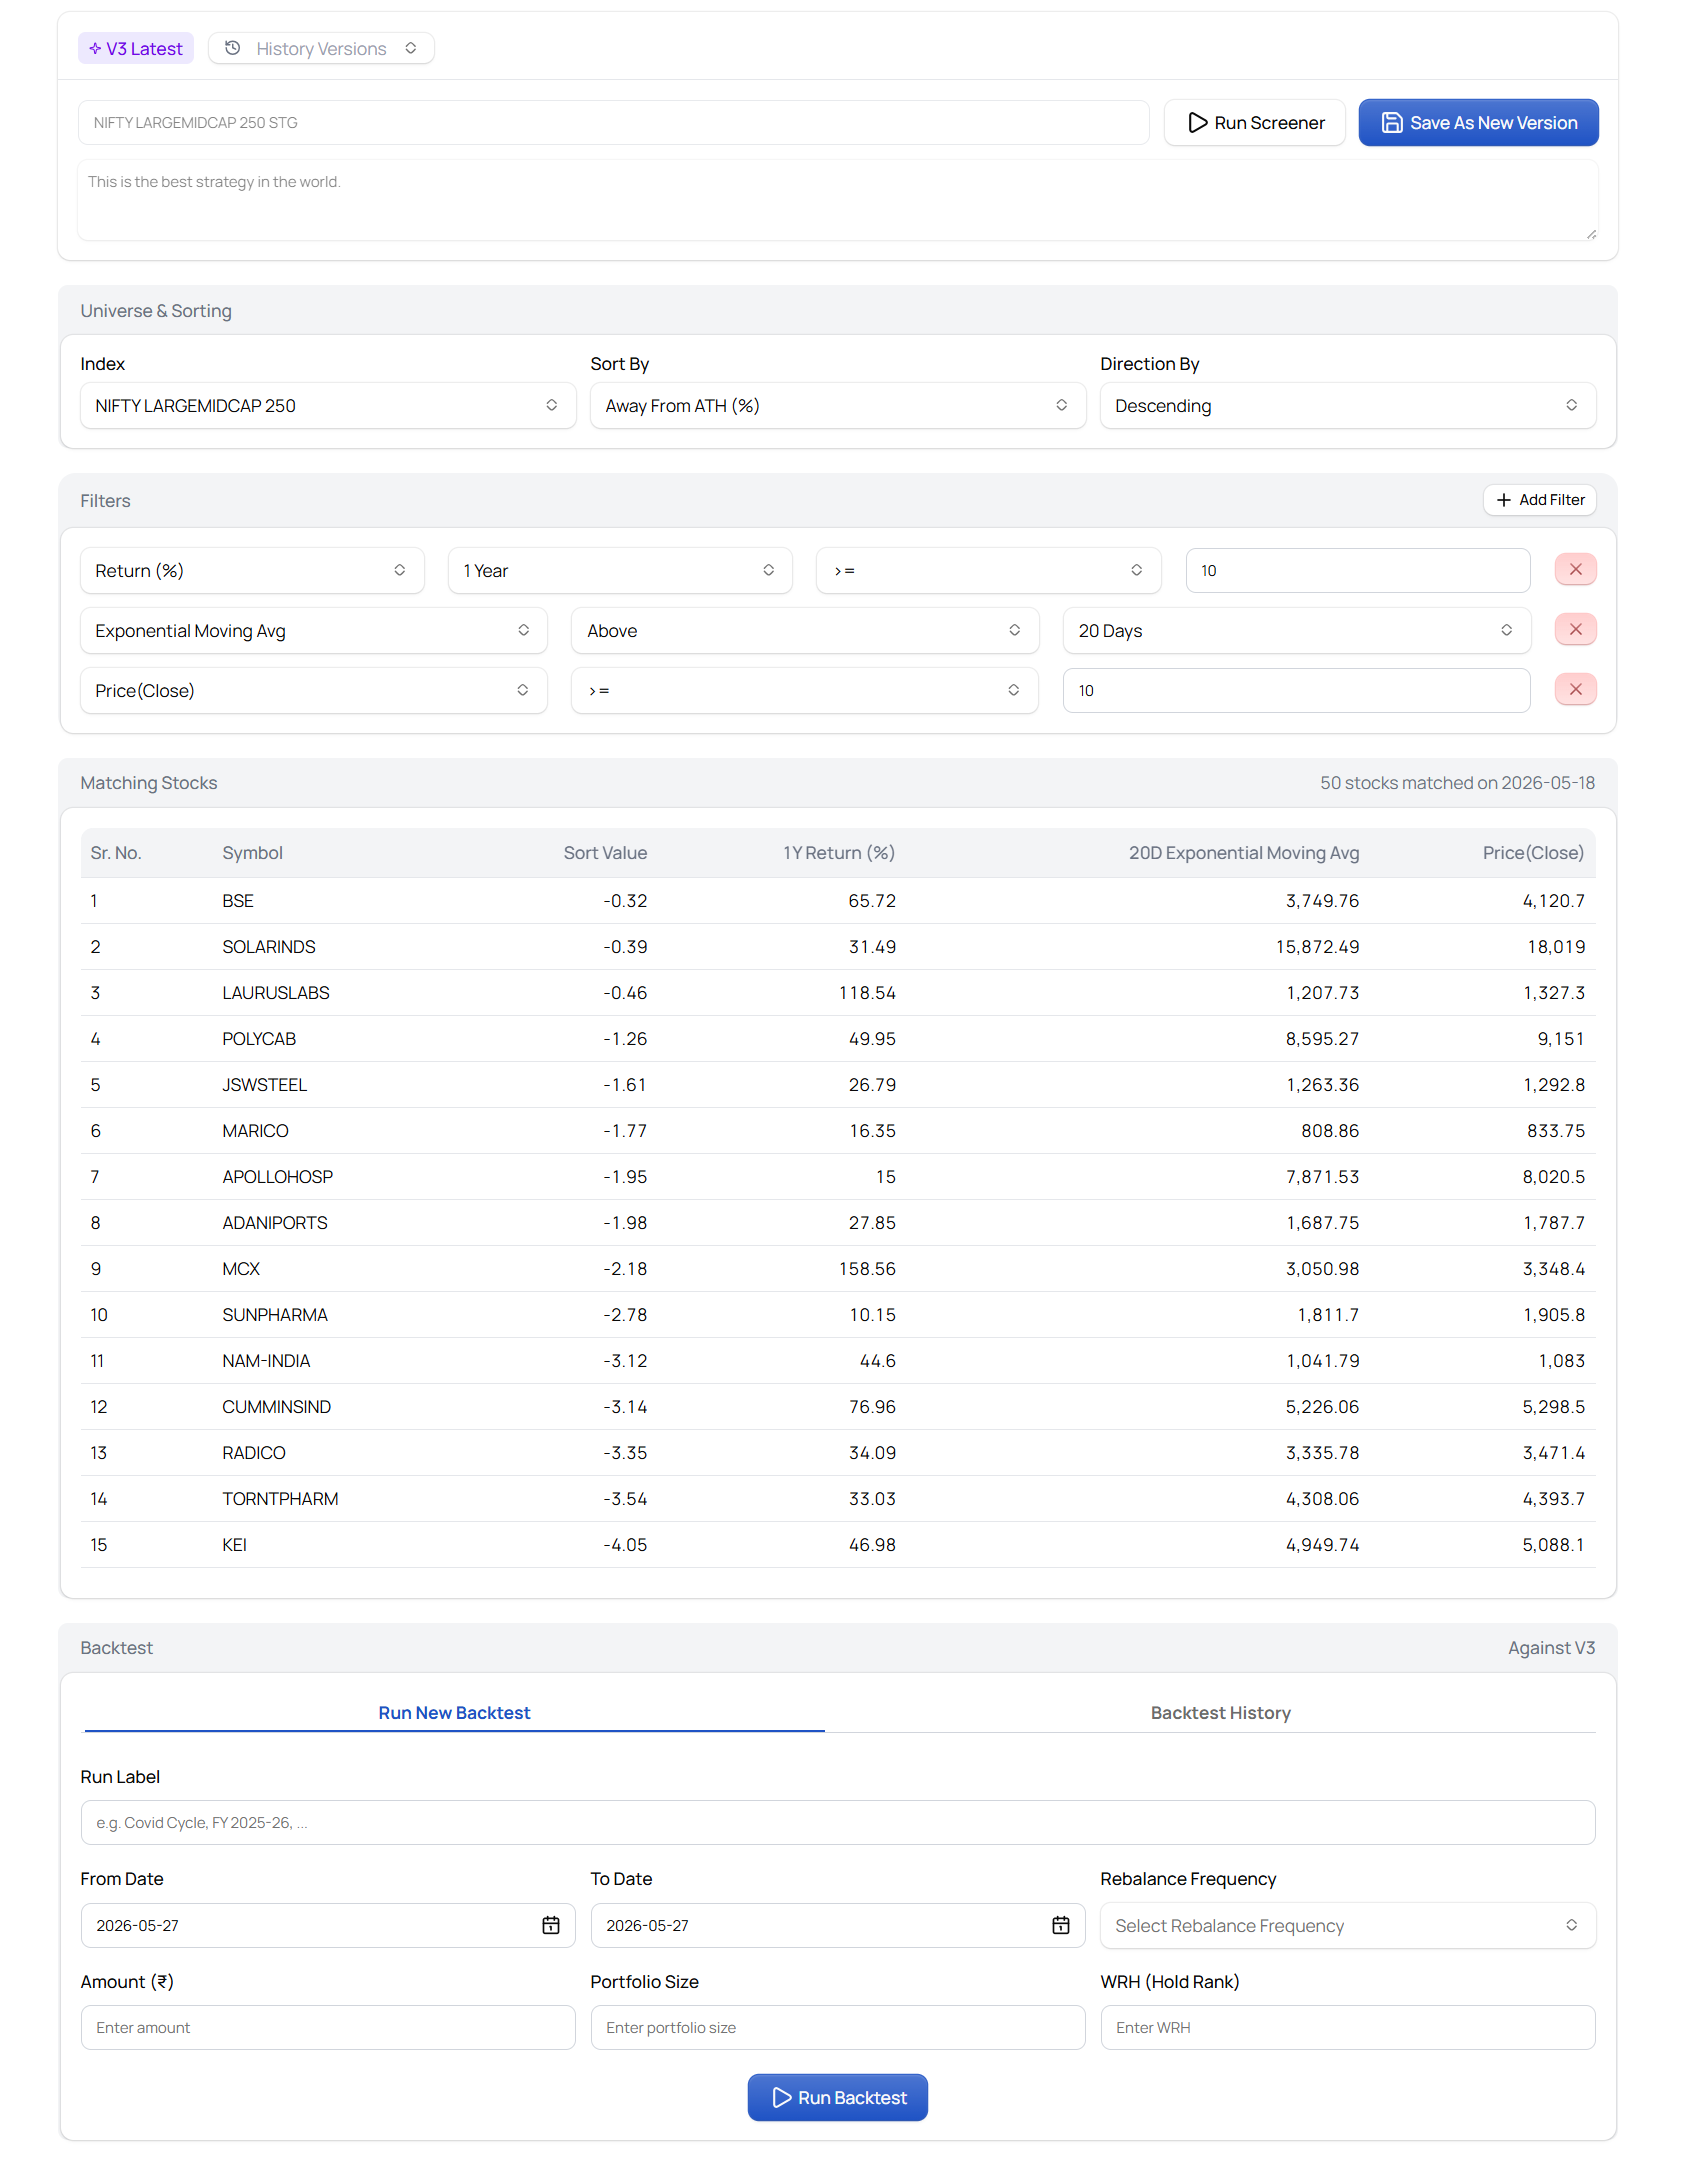Remove the Return (%) filter row
Viewport: 1684px width, 2177px height.
click(1575, 570)
